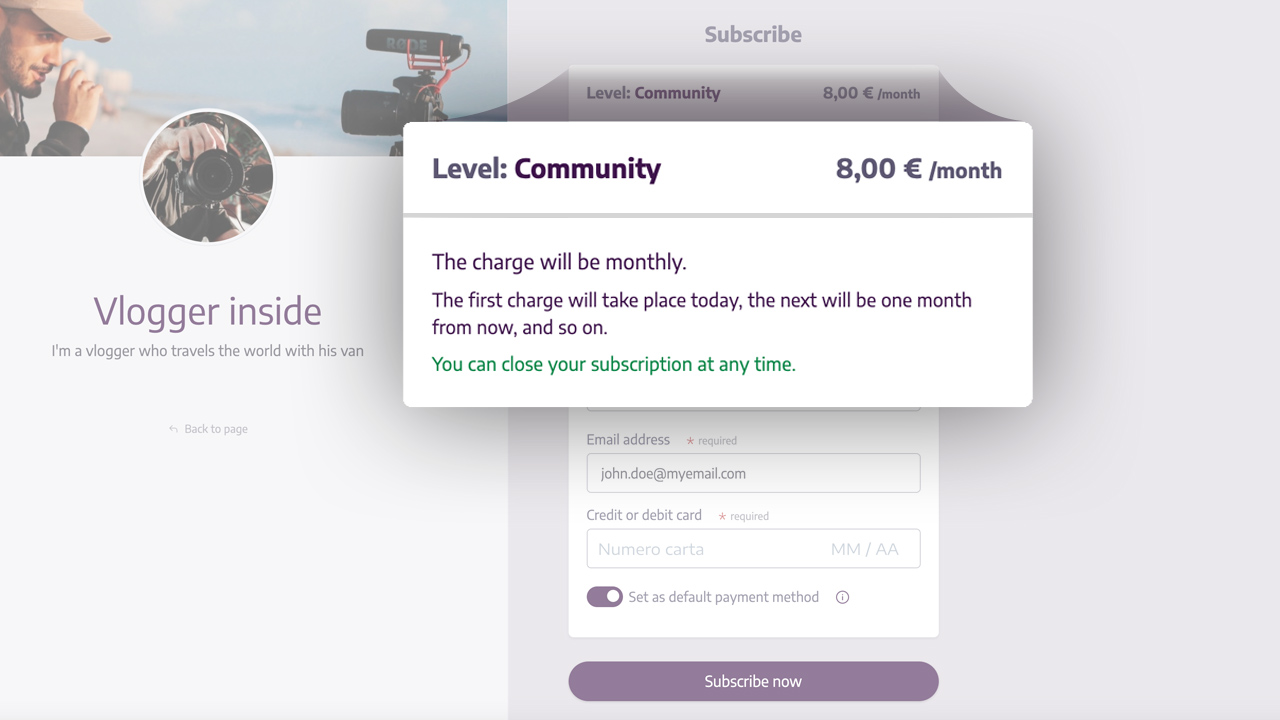The width and height of the screenshot is (1280, 720).
Task: Click the back arrow icon near "Back to page"
Action: click(x=172, y=428)
